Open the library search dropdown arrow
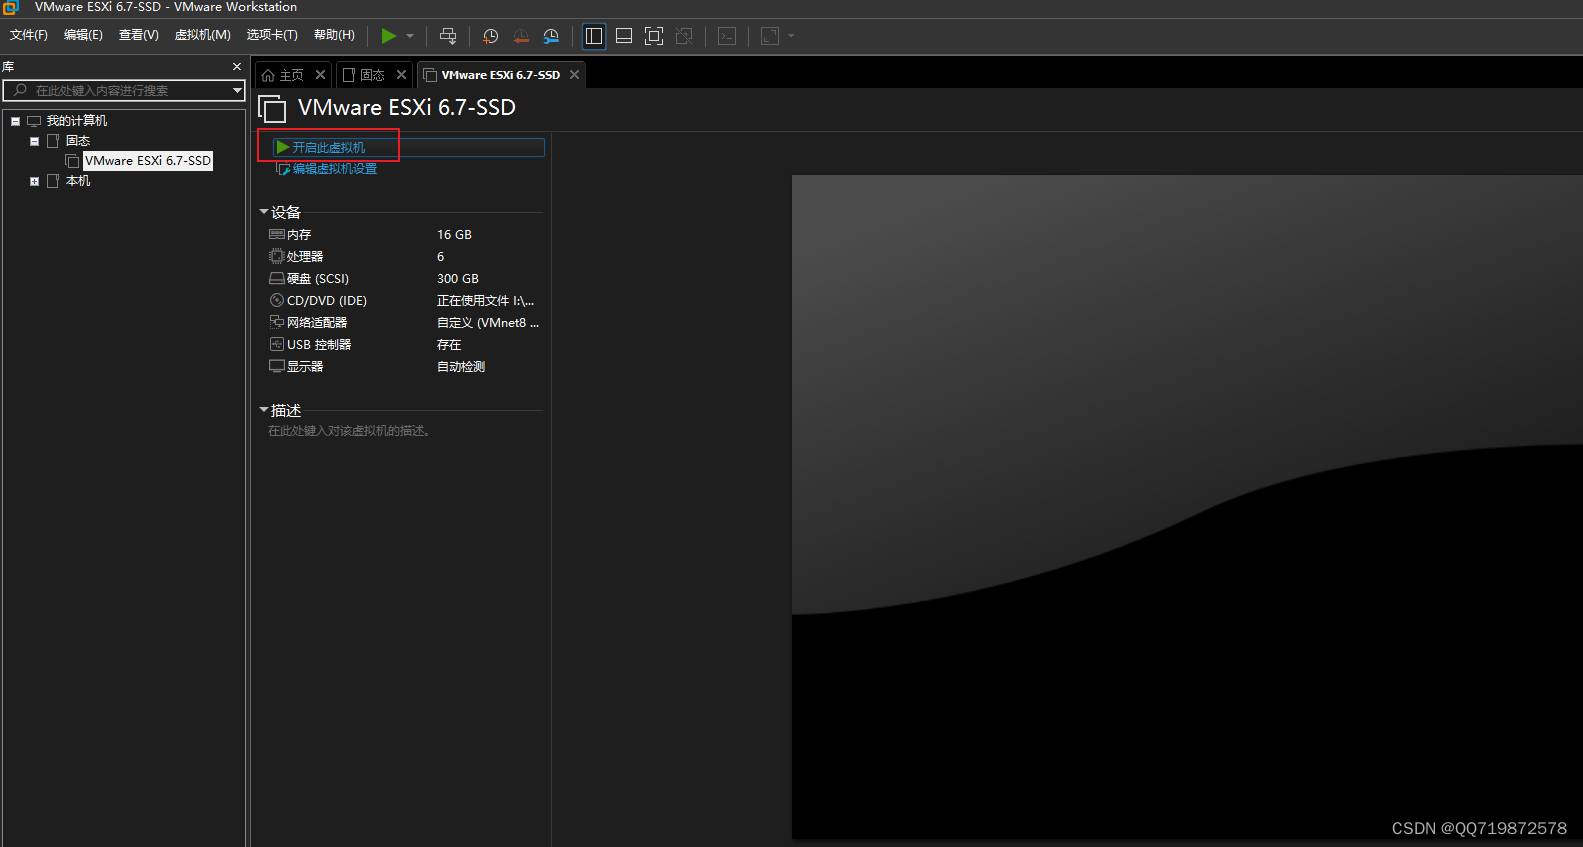Screen dimensions: 1583x847 tap(237, 90)
